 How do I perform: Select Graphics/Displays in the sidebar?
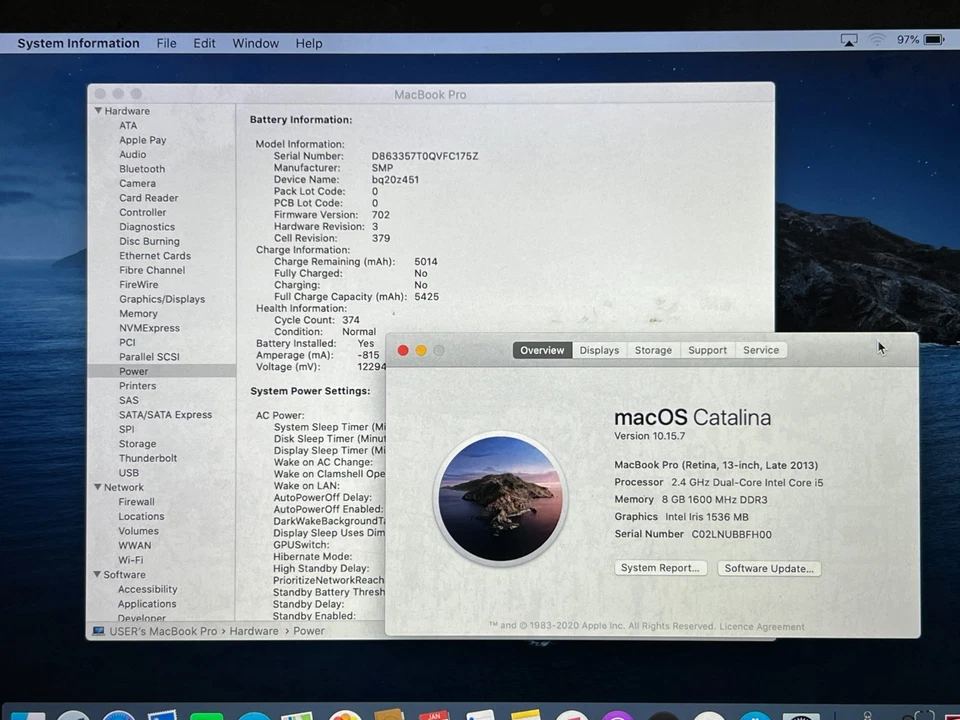(x=162, y=299)
